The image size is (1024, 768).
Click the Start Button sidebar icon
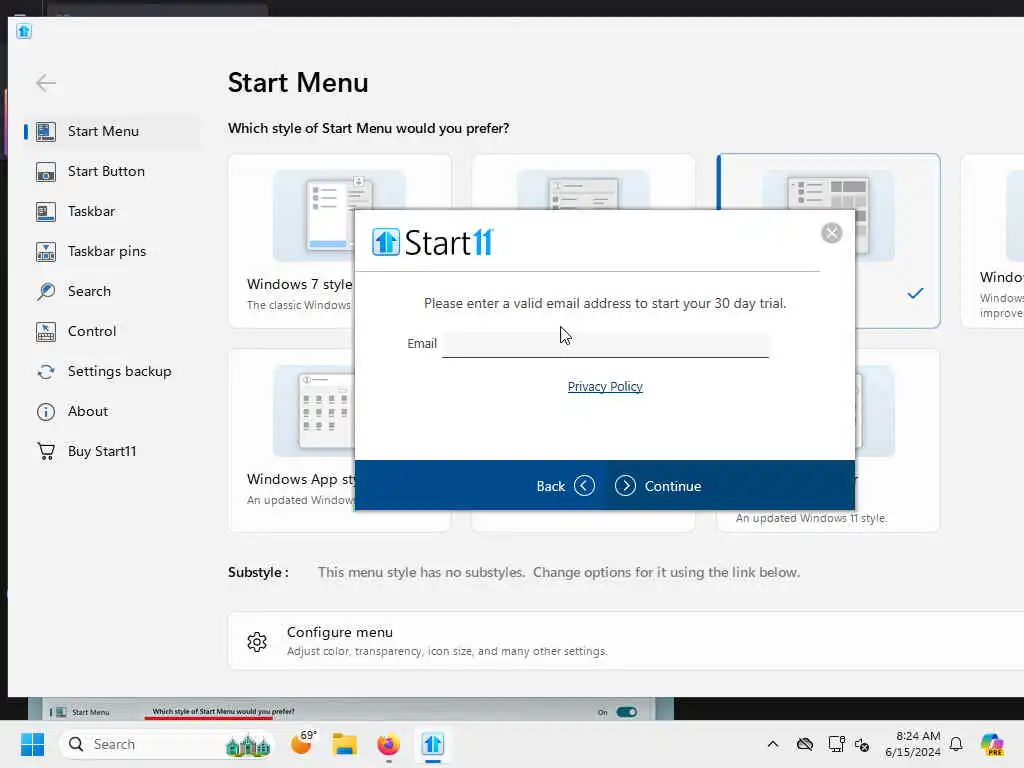[x=46, y=172]
